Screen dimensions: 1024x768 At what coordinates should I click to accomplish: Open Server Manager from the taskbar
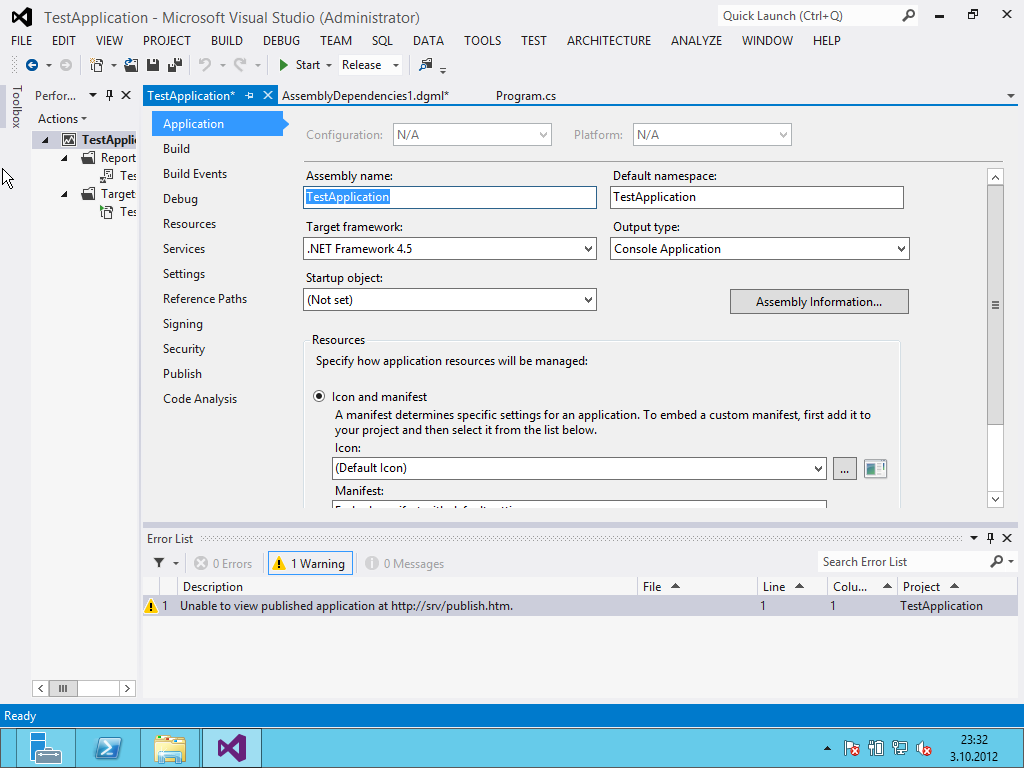46,748
